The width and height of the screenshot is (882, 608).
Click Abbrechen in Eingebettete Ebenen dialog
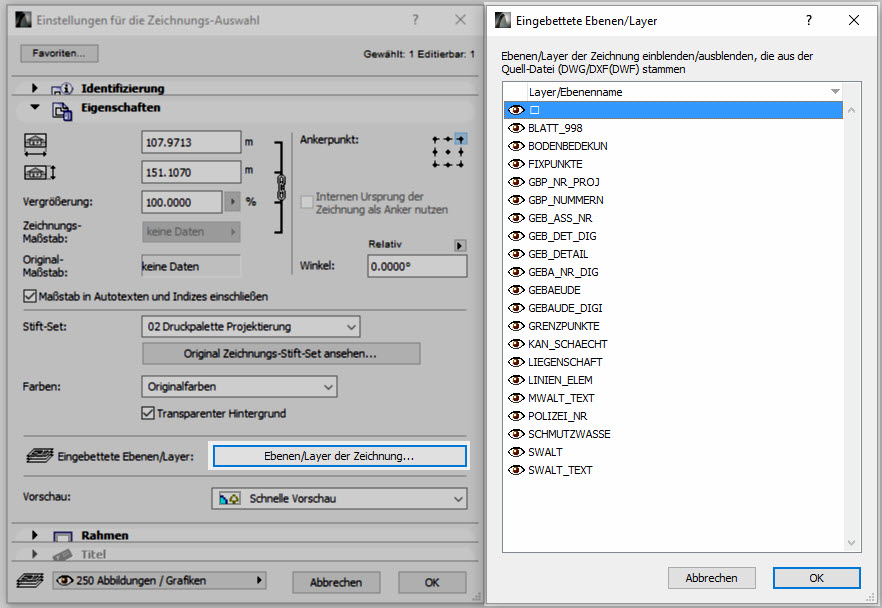[712, 578]
